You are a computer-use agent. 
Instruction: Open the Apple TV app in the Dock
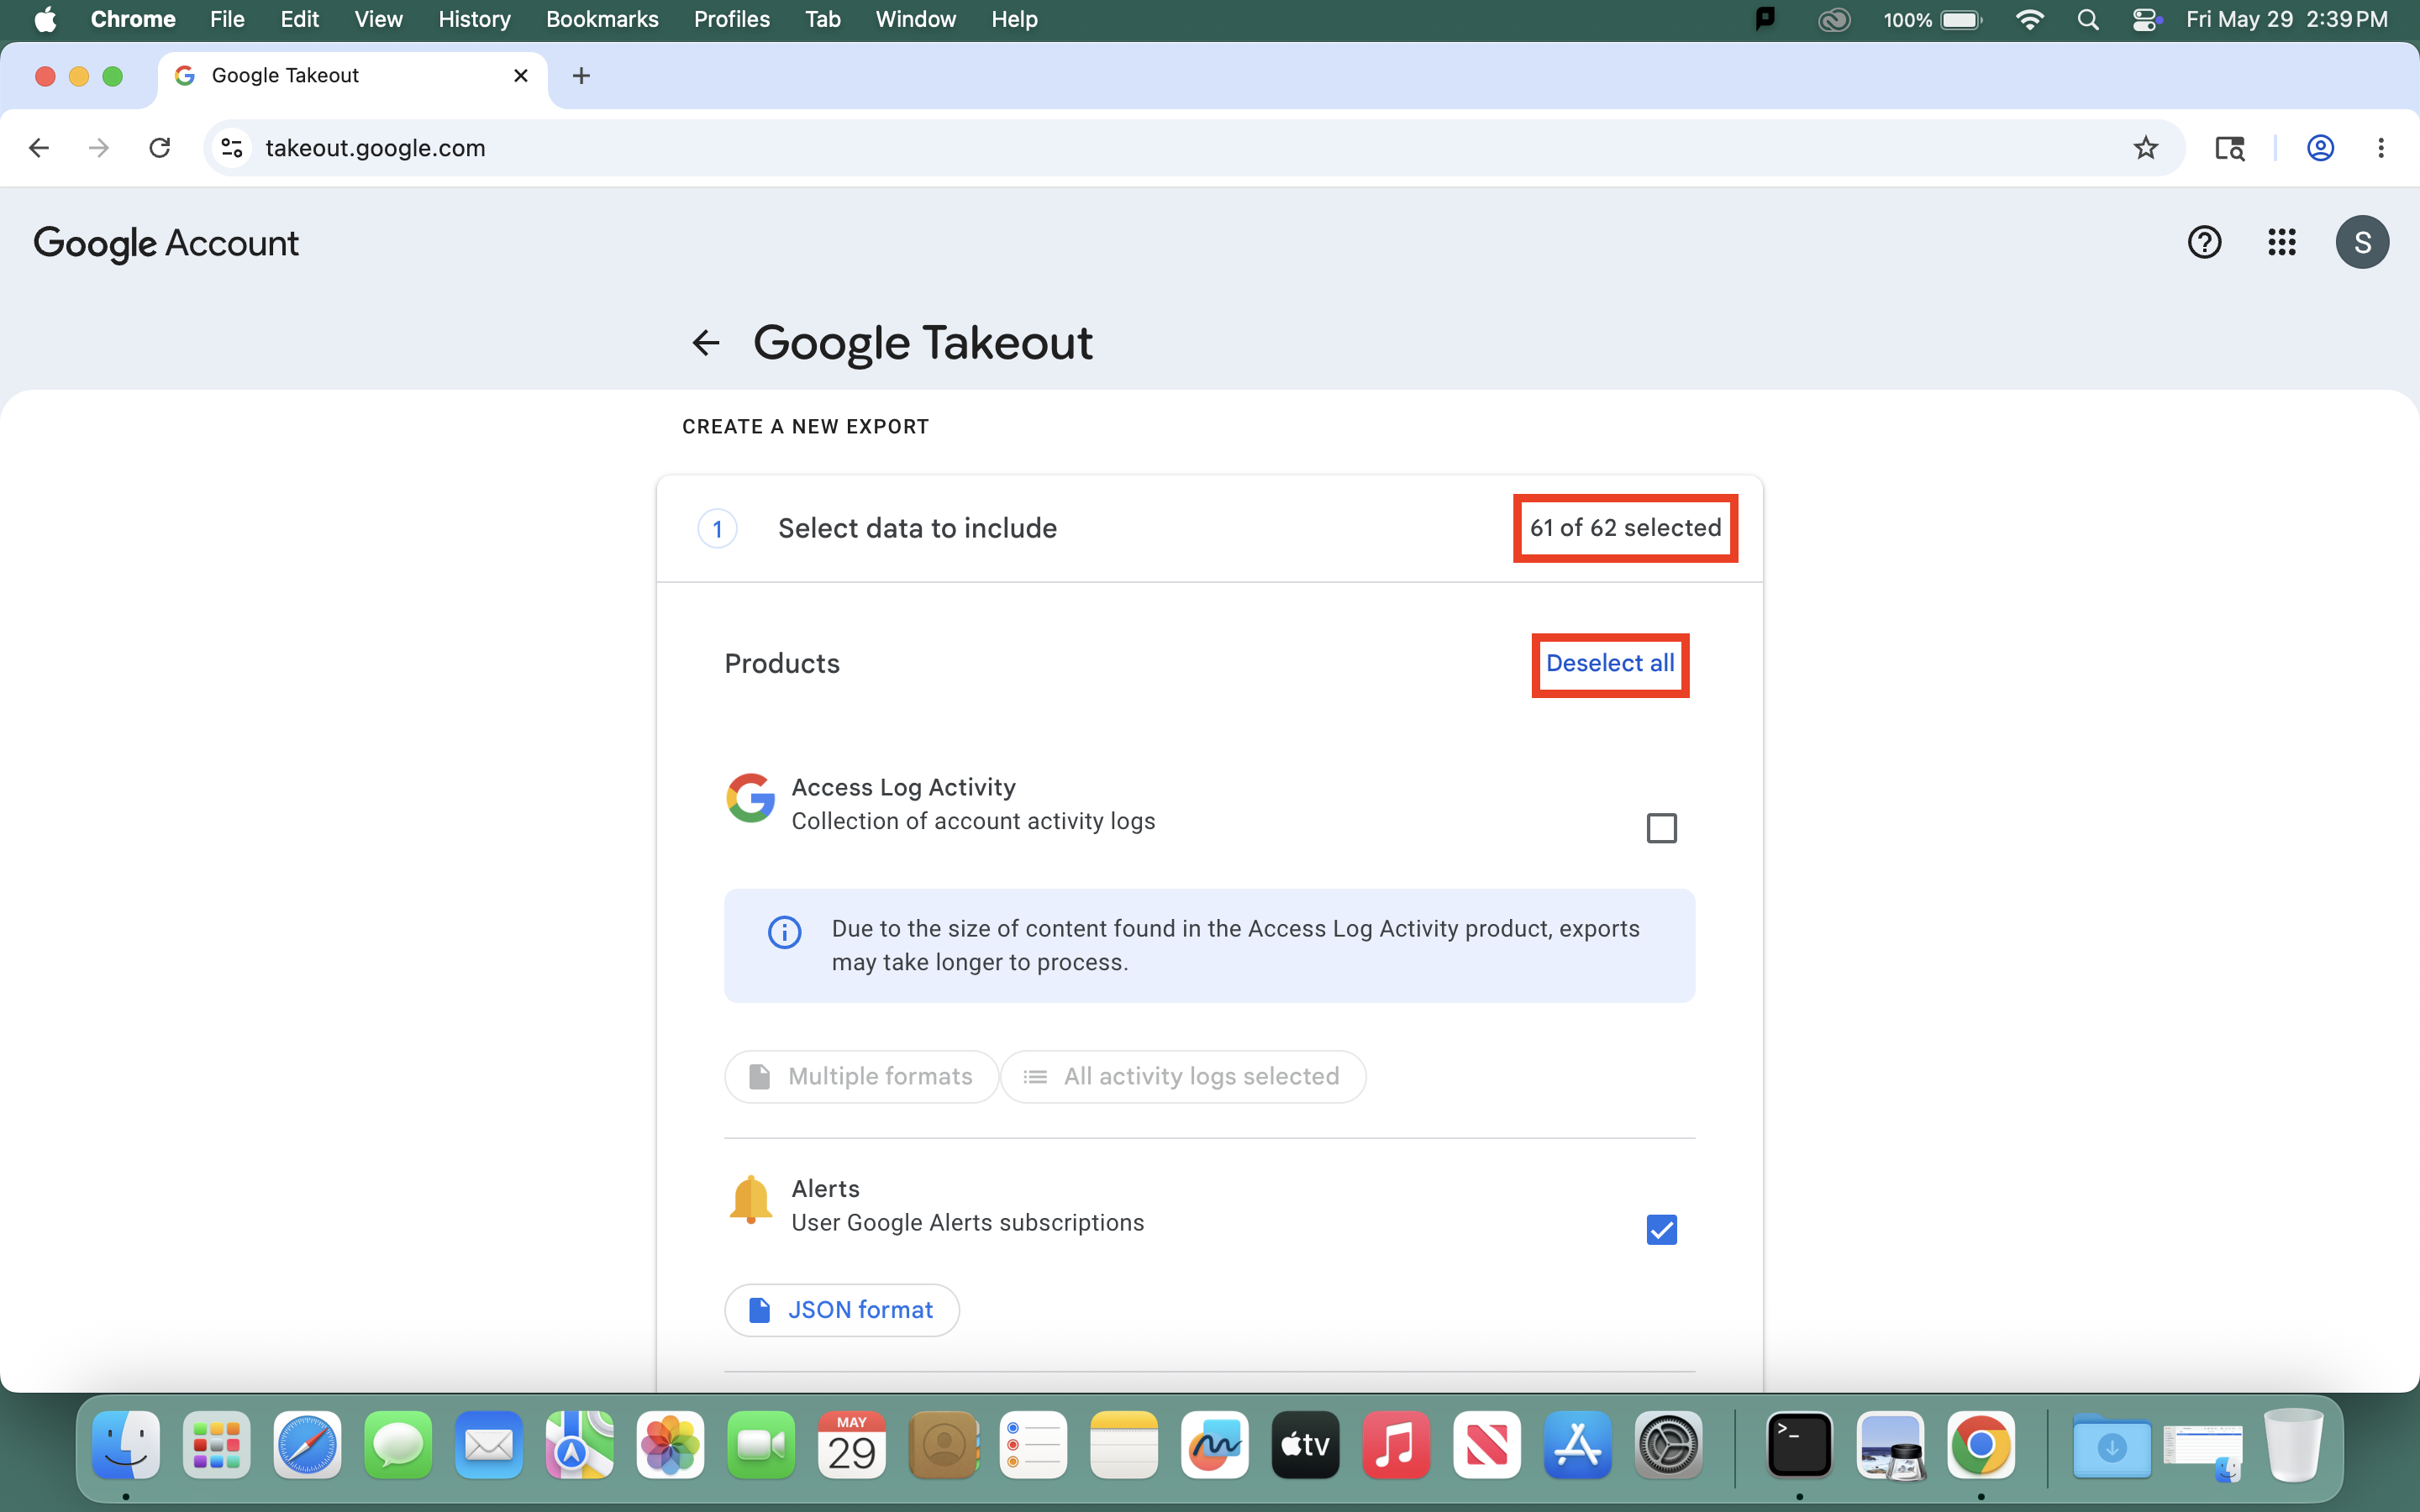click(1305, 1445)
